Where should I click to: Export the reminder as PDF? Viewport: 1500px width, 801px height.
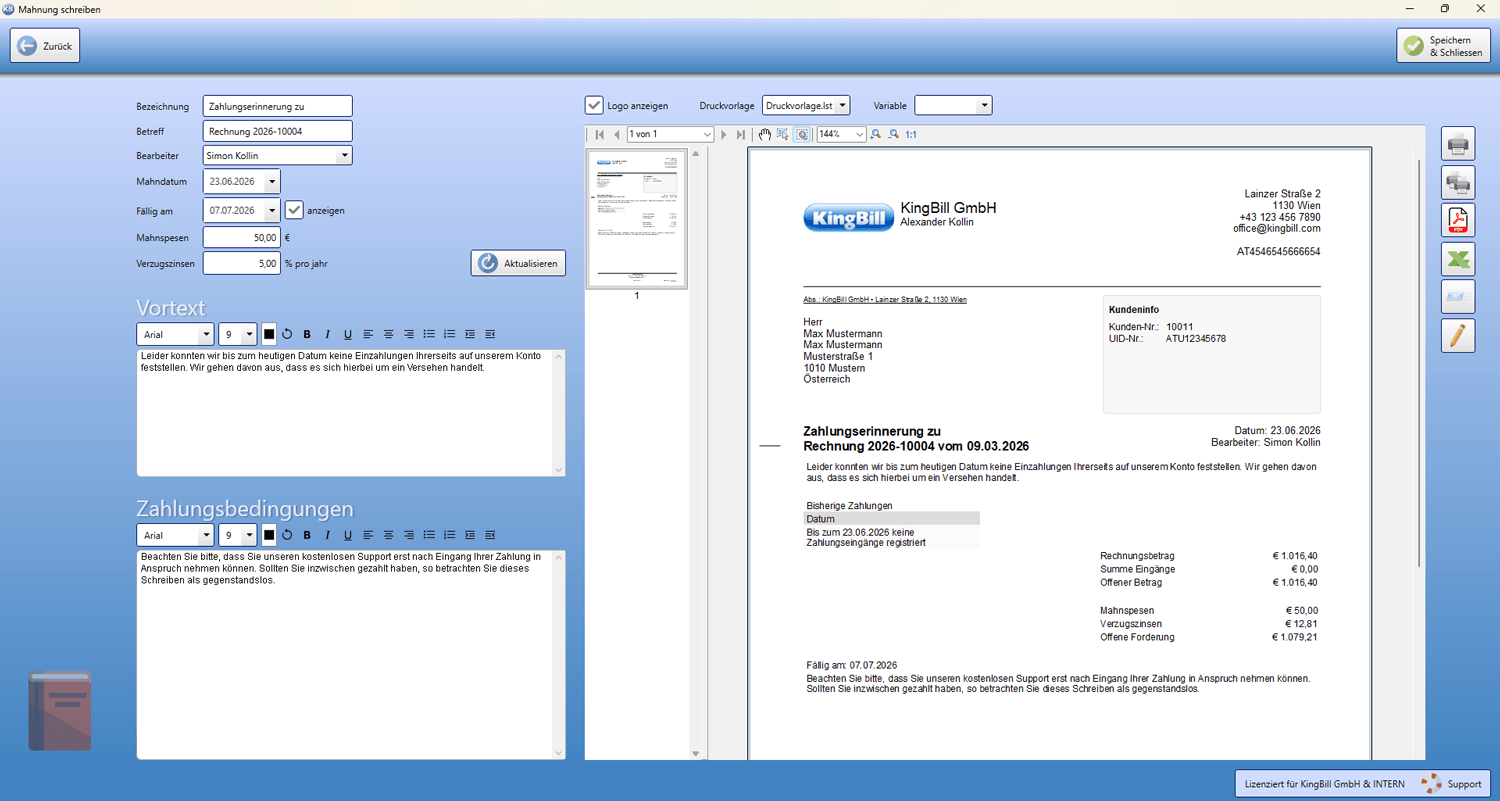coord(1458,220)
